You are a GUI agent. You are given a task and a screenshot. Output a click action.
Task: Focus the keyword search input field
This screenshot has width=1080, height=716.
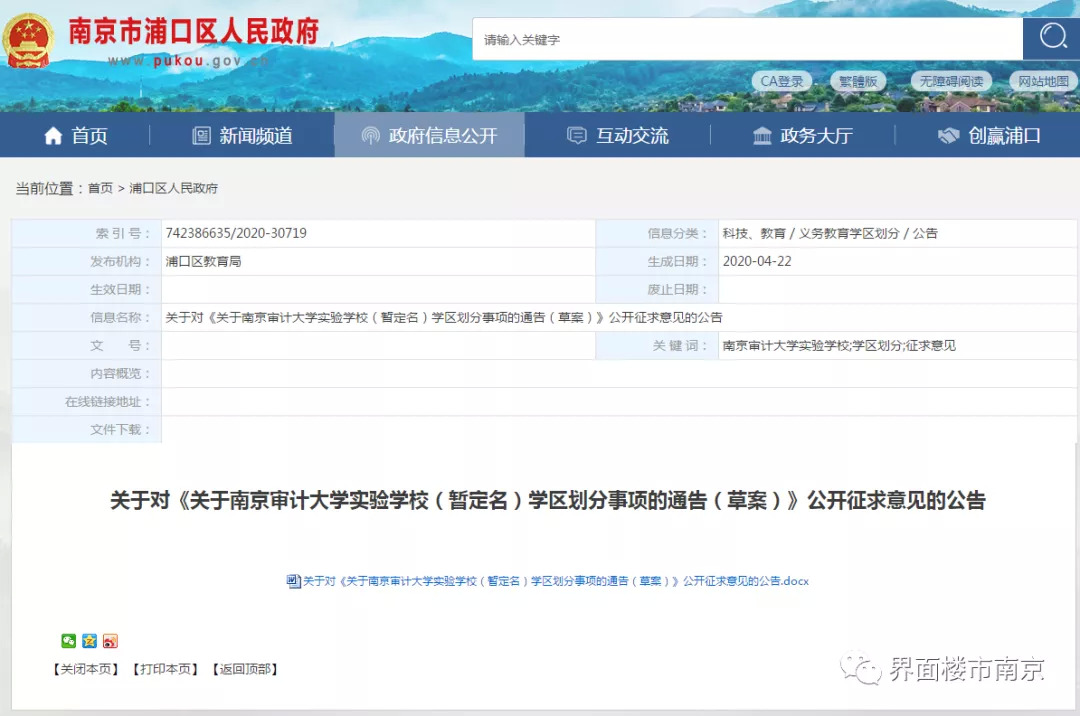click(747, 40)
